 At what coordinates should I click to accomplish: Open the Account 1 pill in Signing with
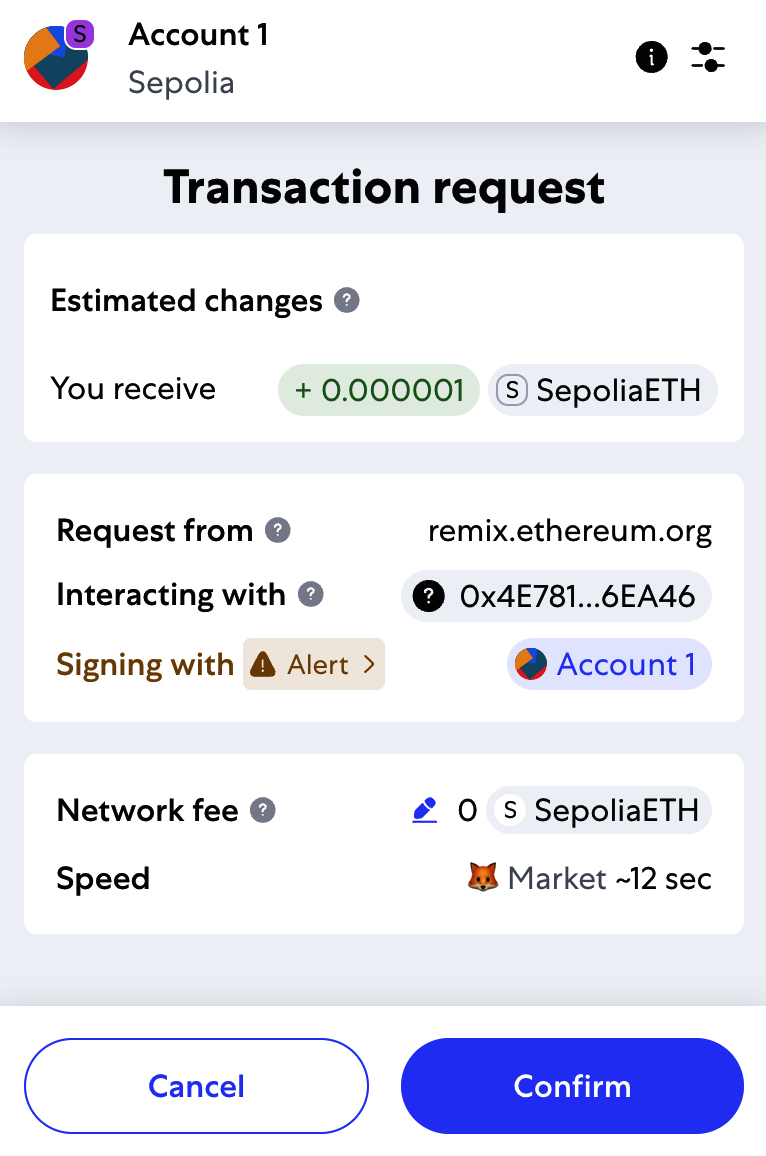point(609,663)
